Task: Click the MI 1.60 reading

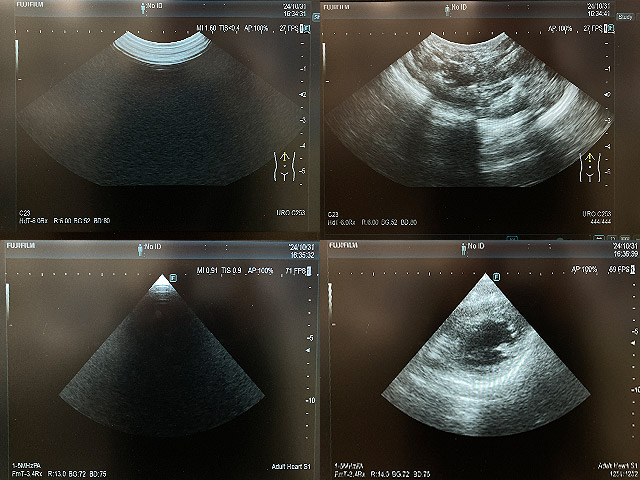Action: pos(206,28)
